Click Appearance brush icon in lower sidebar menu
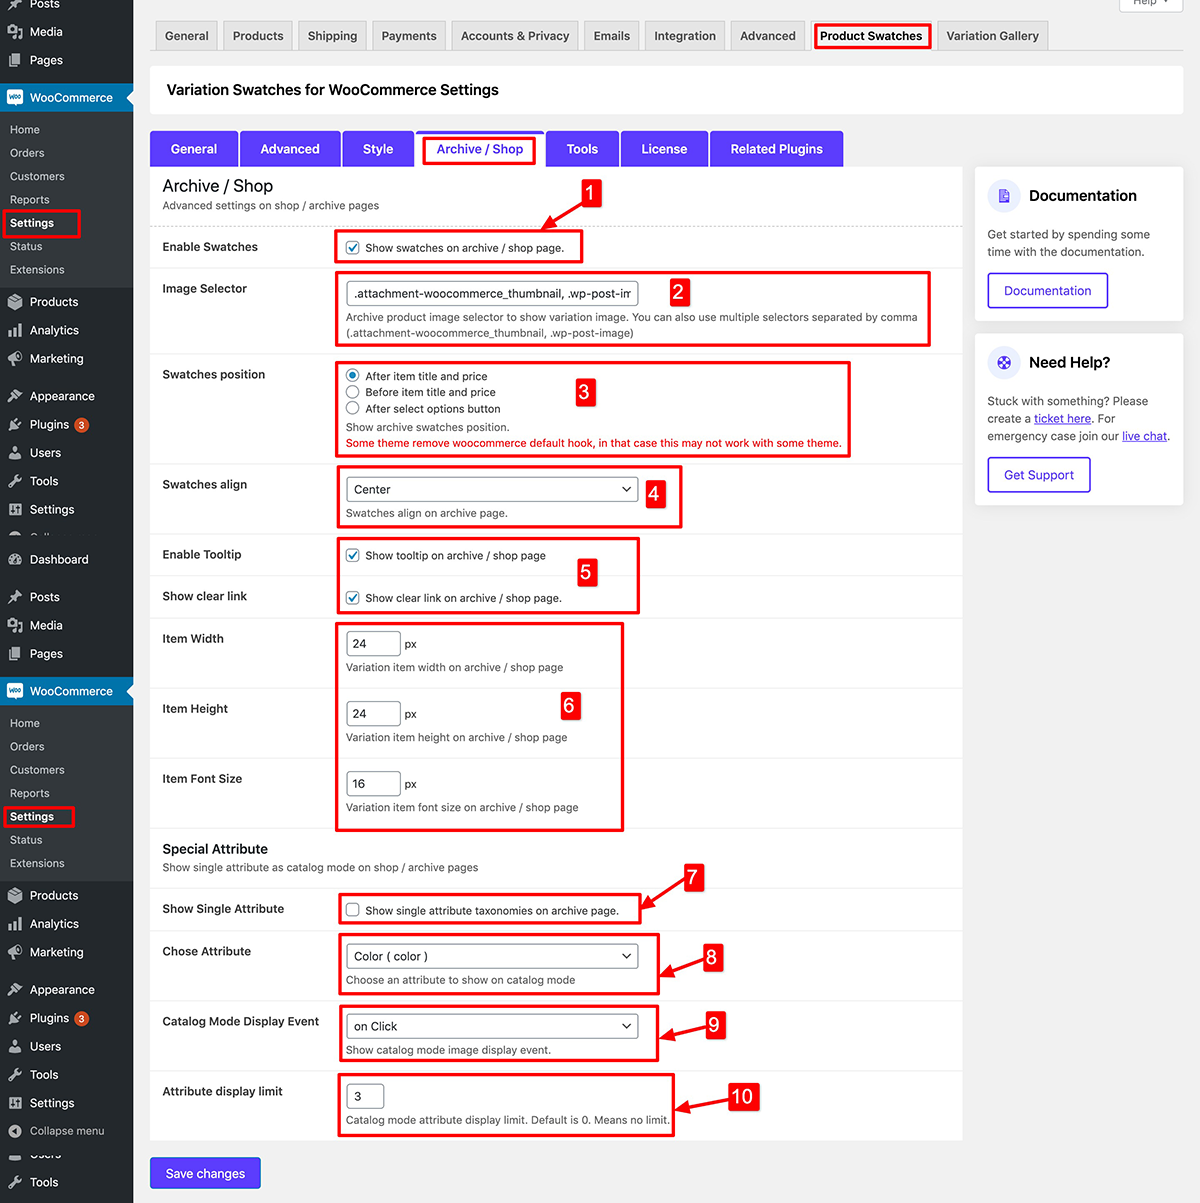The image size is (1200, 1203). pyautogui.click(x=15, y=990)
